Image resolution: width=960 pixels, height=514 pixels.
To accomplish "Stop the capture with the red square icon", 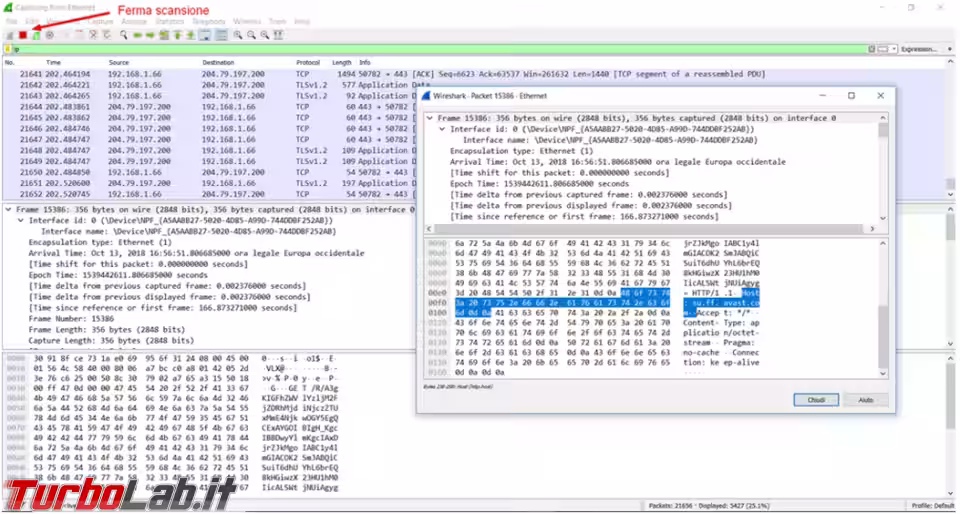I will [x=22, y=34].
